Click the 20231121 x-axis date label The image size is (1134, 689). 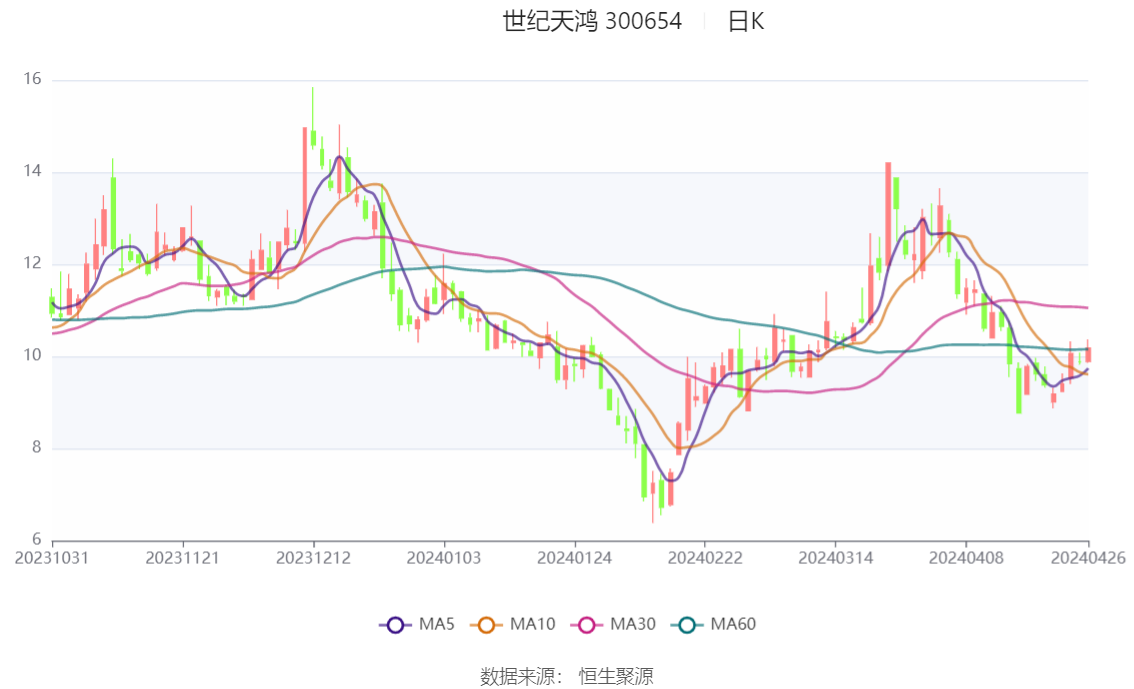click(x=182, y=558)
